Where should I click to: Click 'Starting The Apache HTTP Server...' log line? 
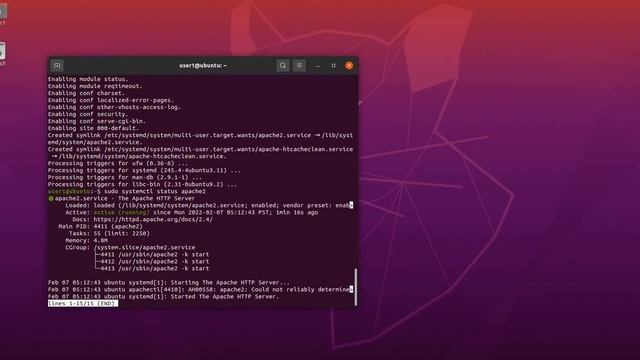point(169,282)
